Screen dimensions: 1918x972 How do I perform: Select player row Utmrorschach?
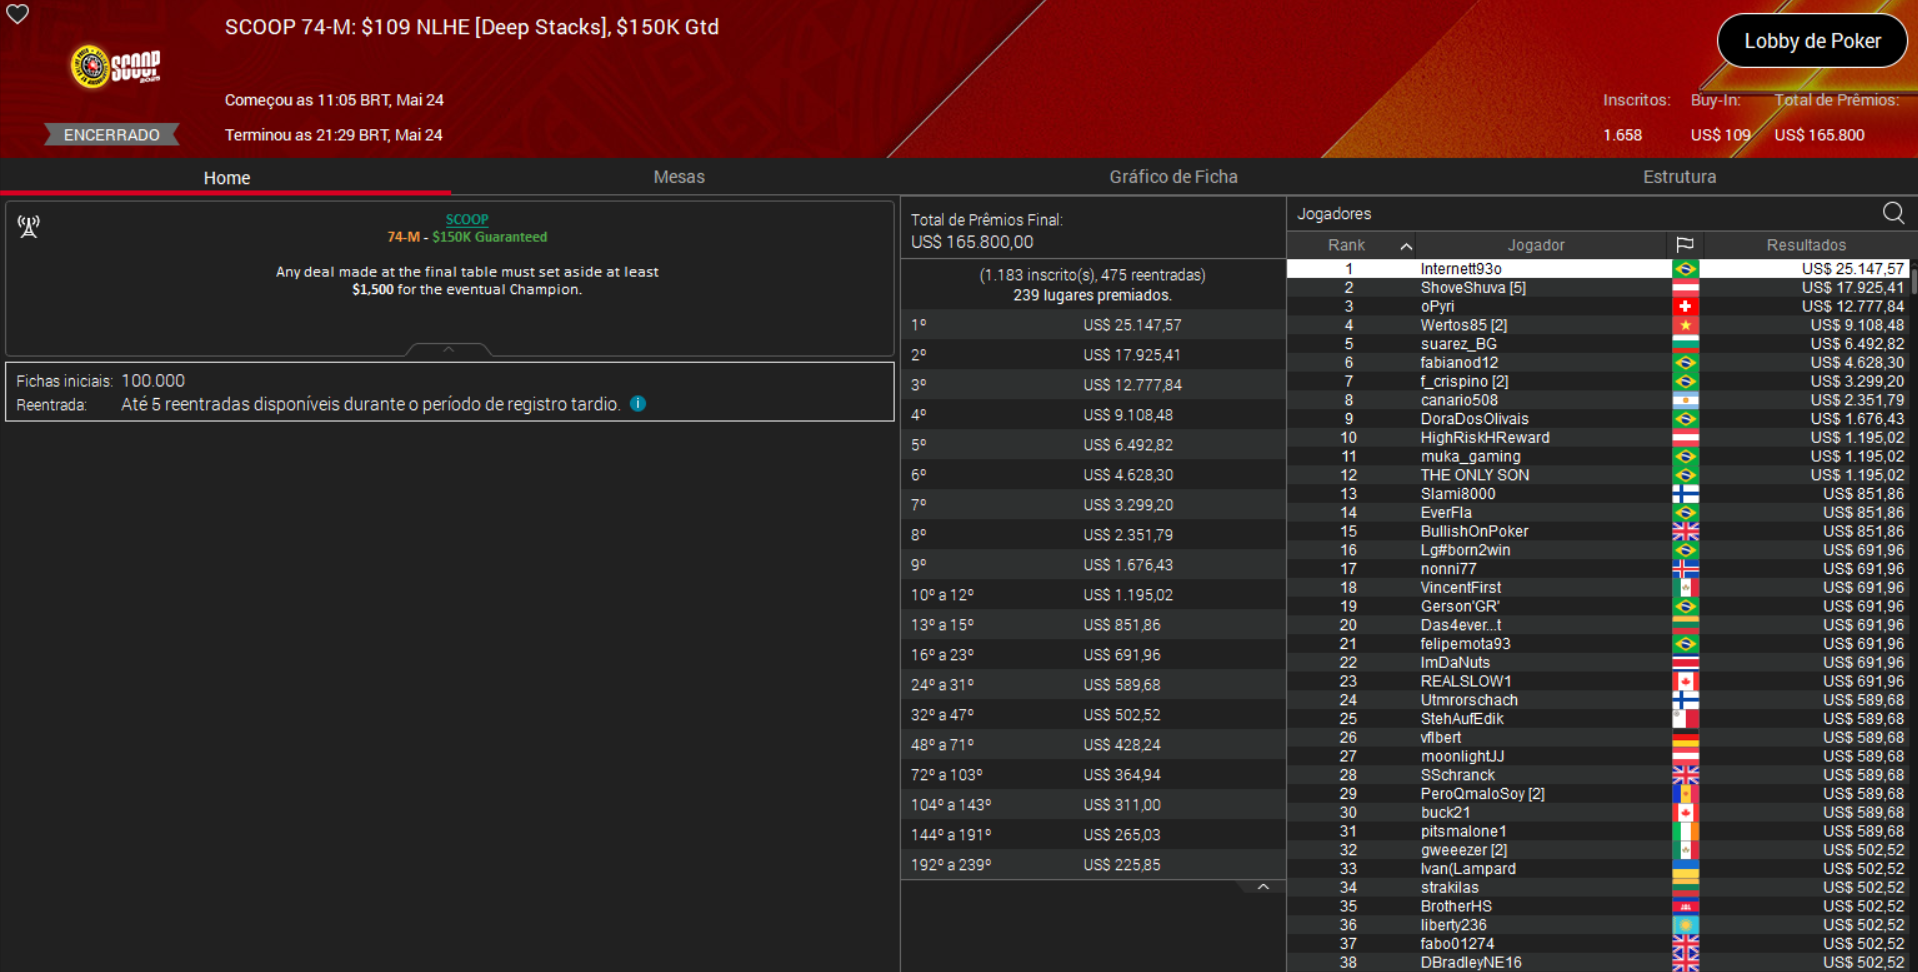(x=1597, y=700)
